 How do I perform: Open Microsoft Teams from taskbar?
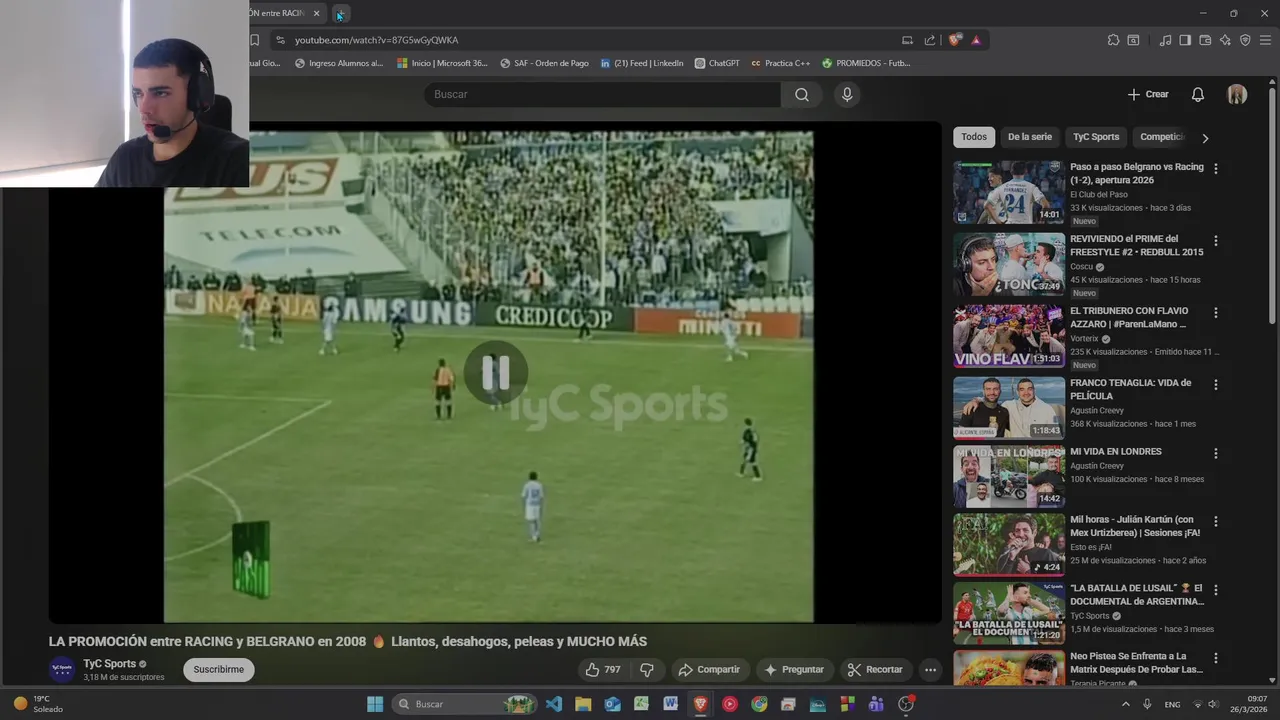point(876,704)
